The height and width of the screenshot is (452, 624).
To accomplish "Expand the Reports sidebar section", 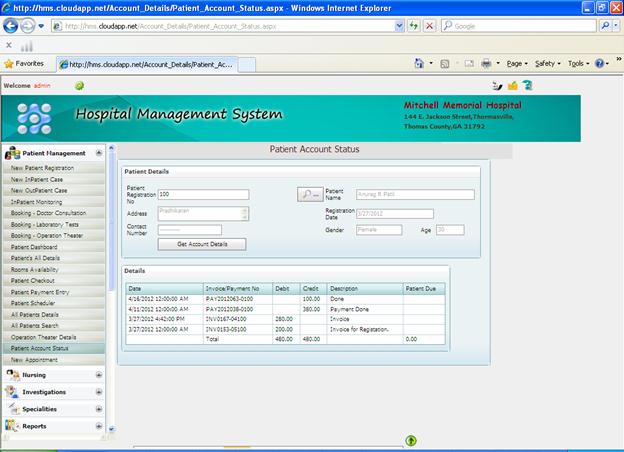I will coord(98,426).
